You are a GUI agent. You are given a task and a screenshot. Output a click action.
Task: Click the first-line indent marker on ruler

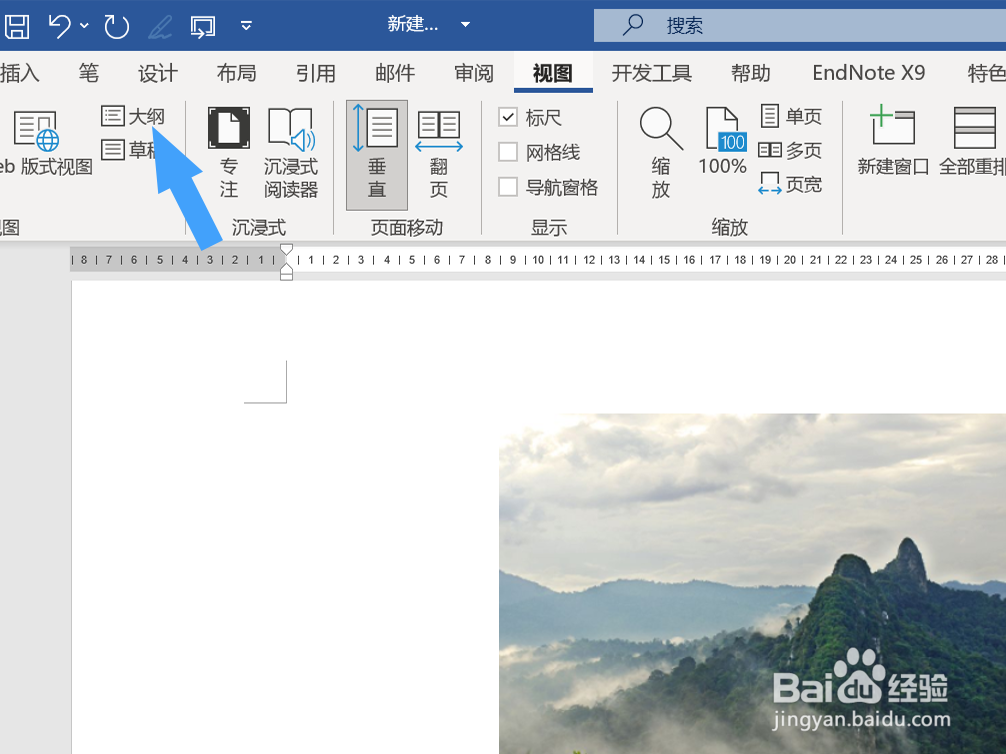tap(286, 250)
